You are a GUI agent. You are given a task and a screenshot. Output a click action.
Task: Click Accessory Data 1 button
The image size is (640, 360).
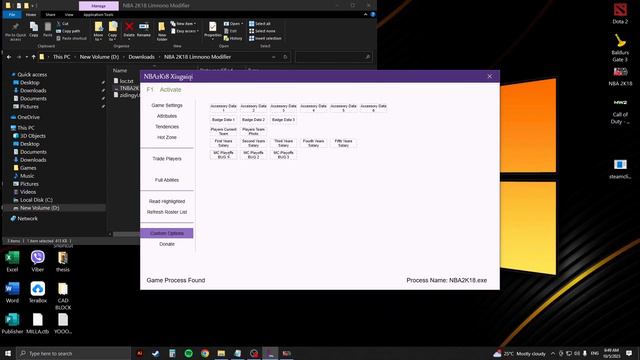tap(223, 108)
